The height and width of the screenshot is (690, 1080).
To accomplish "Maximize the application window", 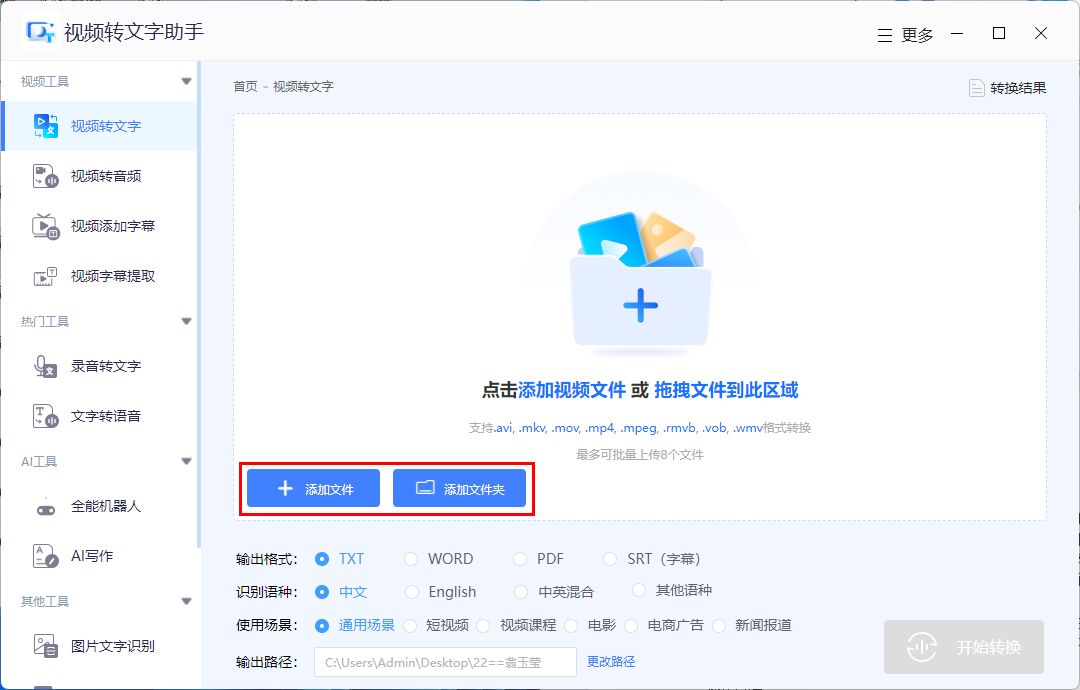I will pos(999,33).
